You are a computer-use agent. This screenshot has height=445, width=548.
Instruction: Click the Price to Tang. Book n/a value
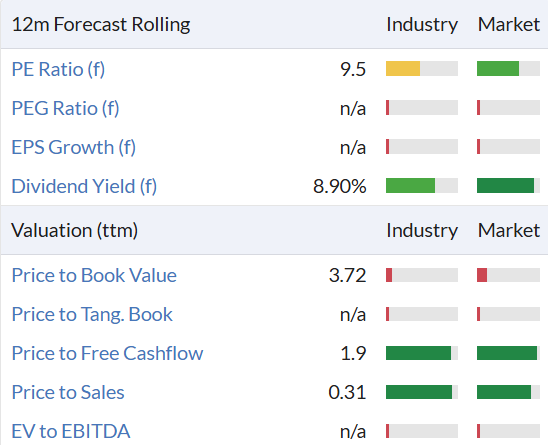tap(353, 315)
